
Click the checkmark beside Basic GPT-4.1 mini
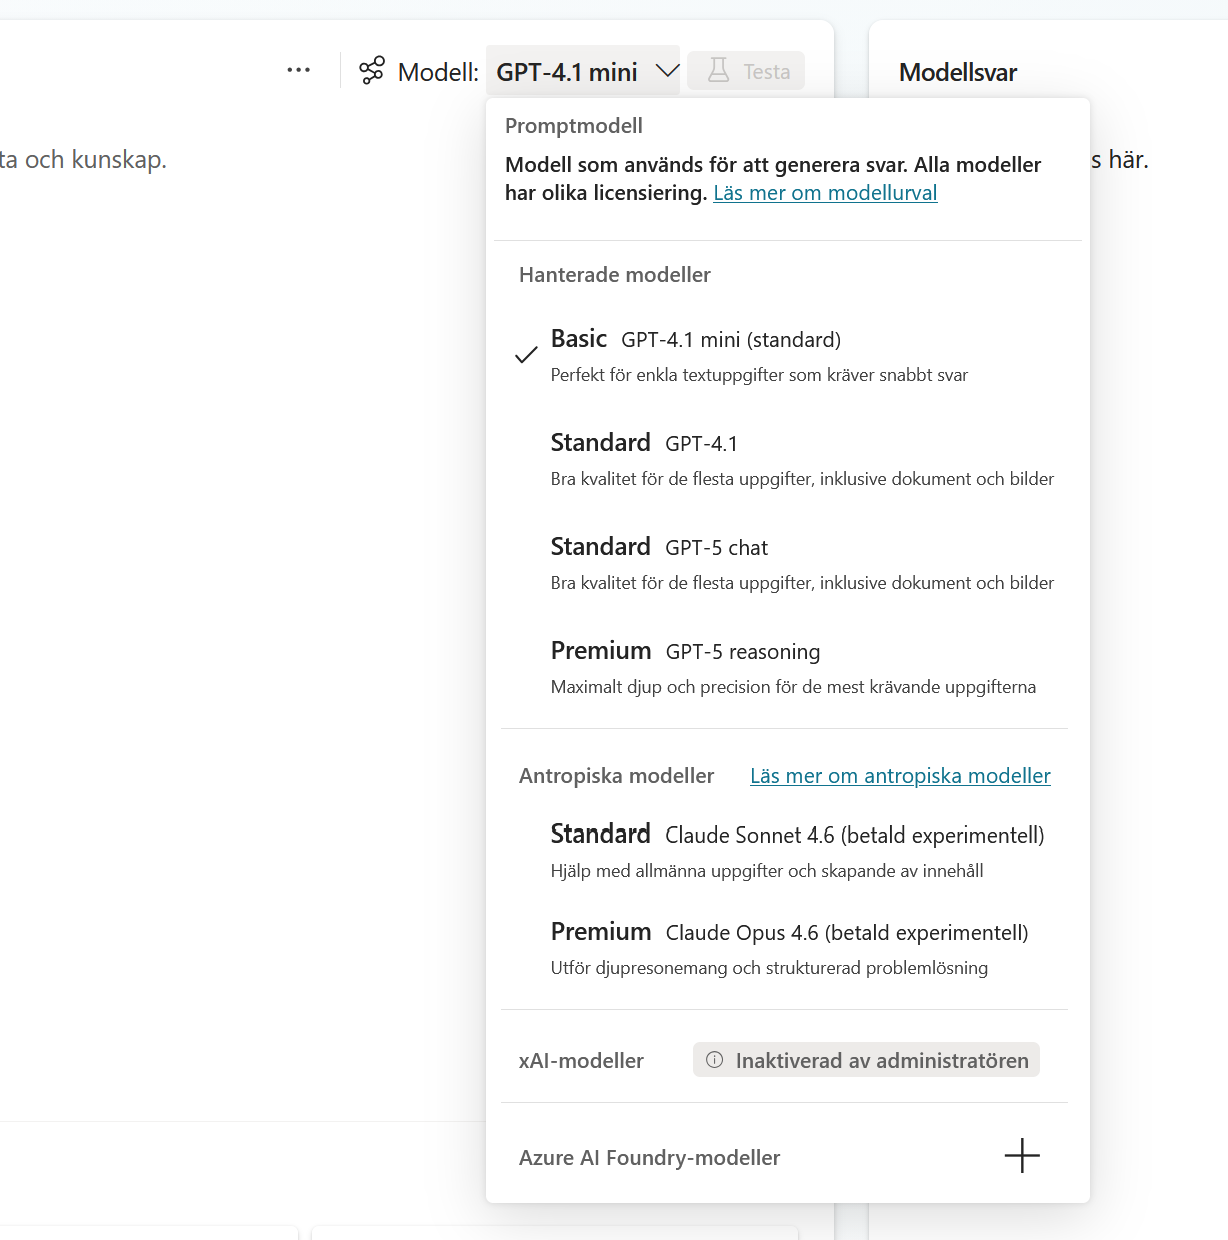click(x=526, y=355)
